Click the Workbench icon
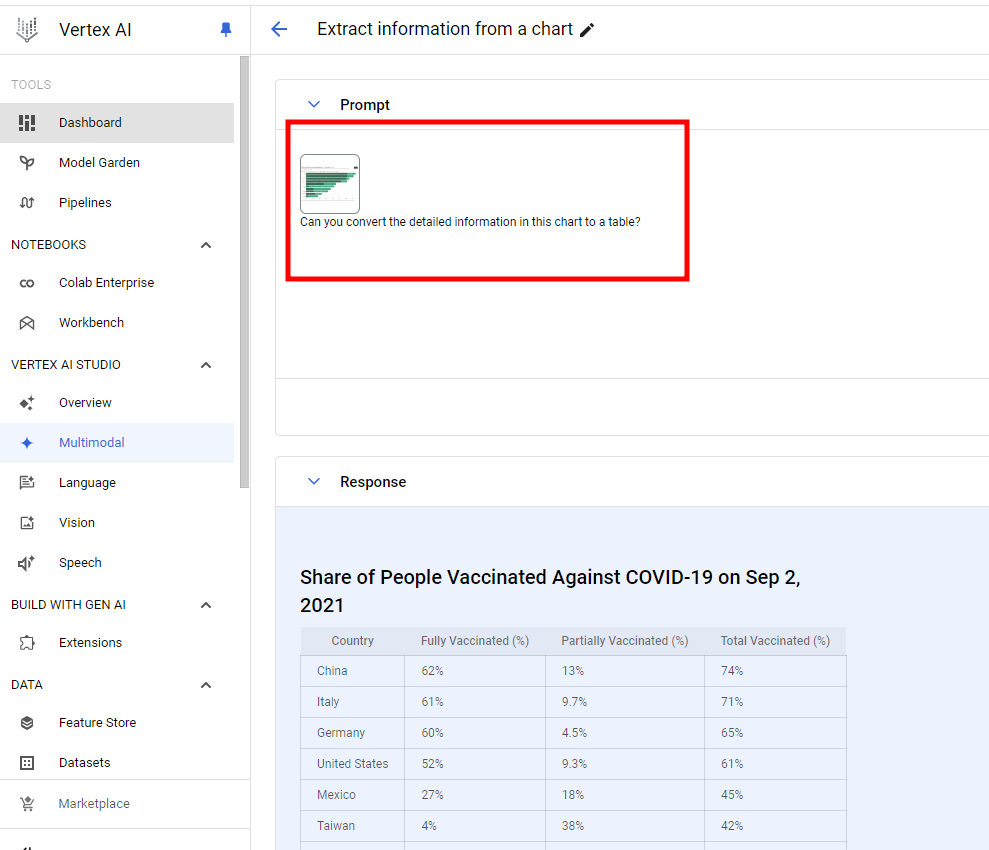Viewport: 989px width, 850px height. pyautogui.click(x=27, y=323)
